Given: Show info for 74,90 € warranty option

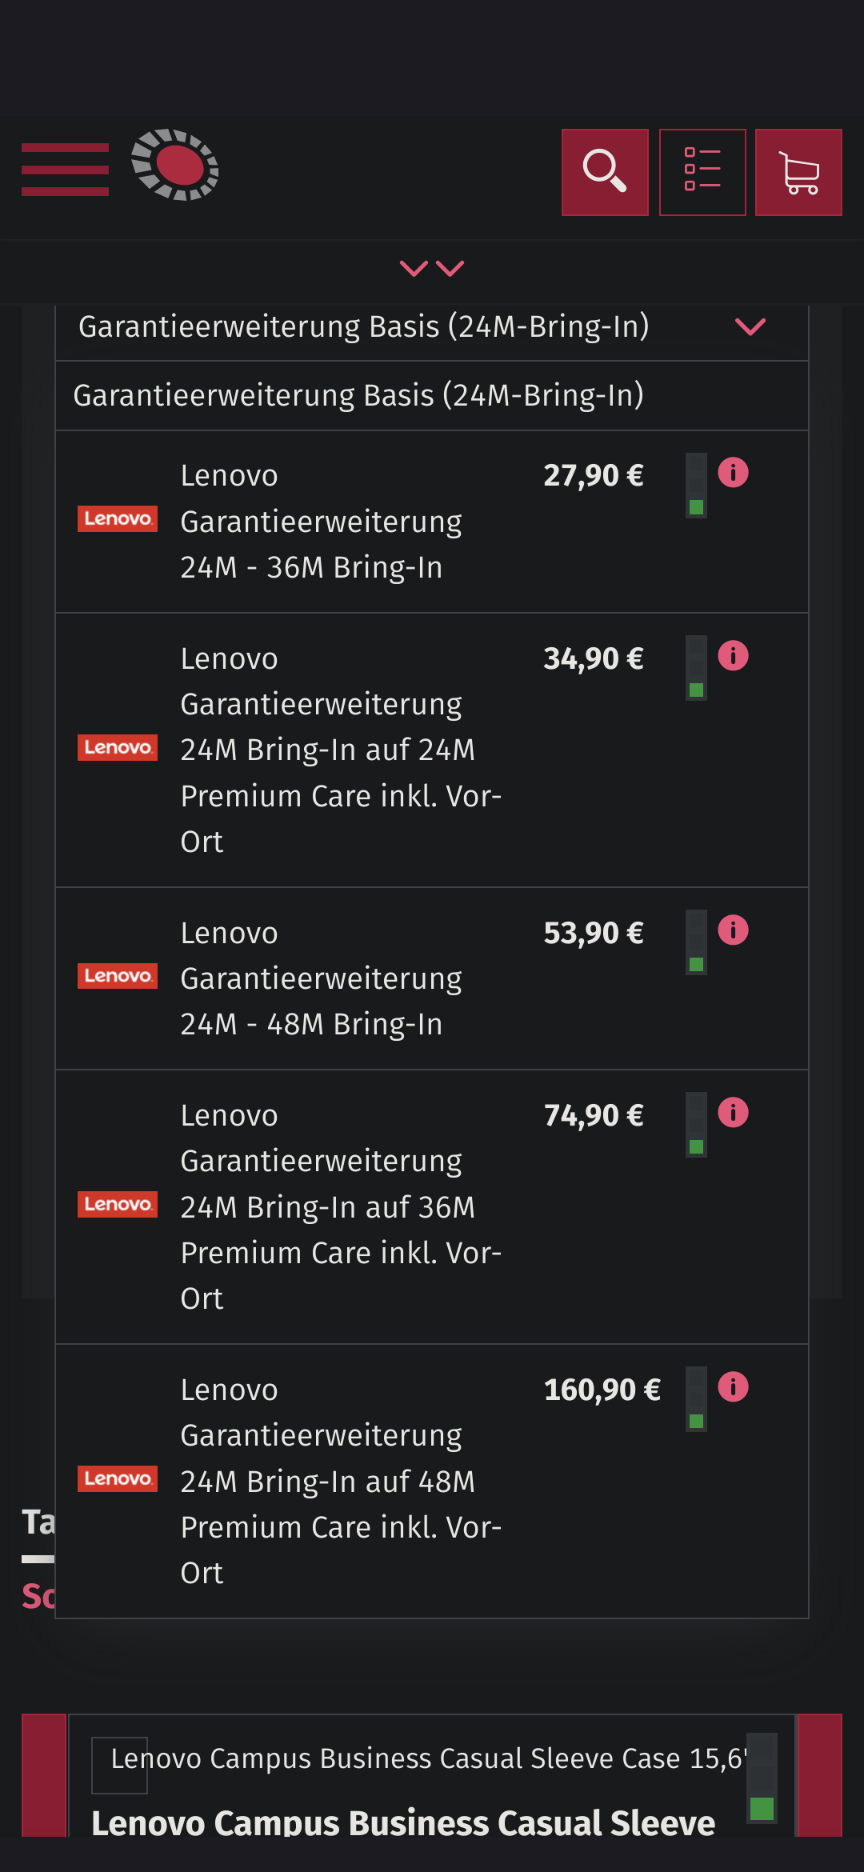Looking at the screenshot, I should tap(733, 1112).
